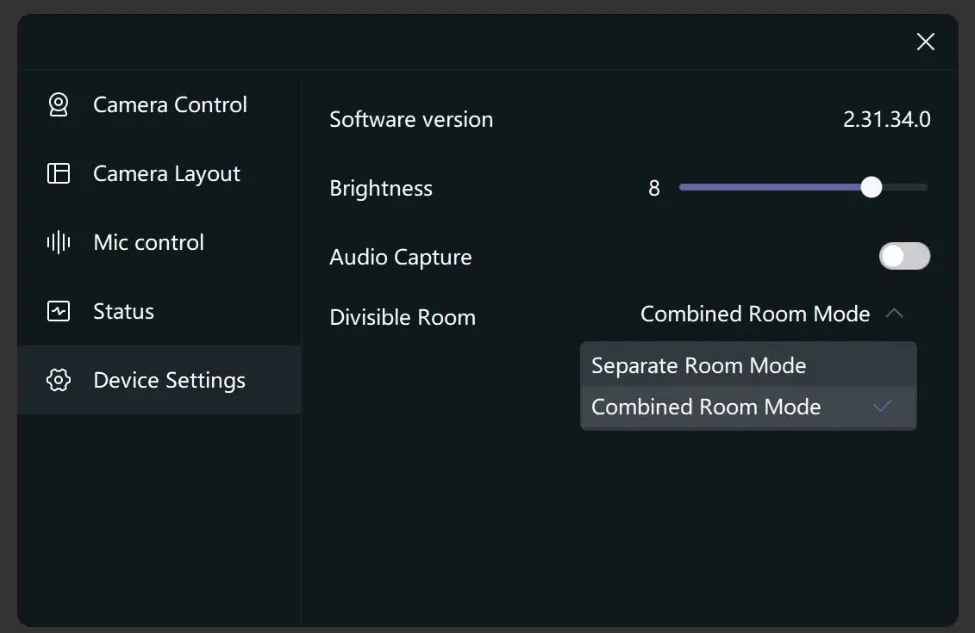The image size is (975, 633).
Task: Click the Status monitor icon
Action: tap(58, 311)
